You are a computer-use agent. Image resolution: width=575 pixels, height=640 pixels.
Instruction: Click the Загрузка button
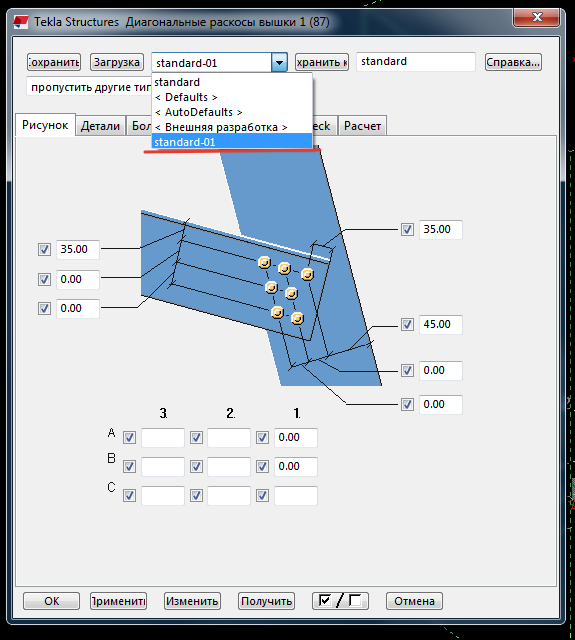(x=117, y=62)
